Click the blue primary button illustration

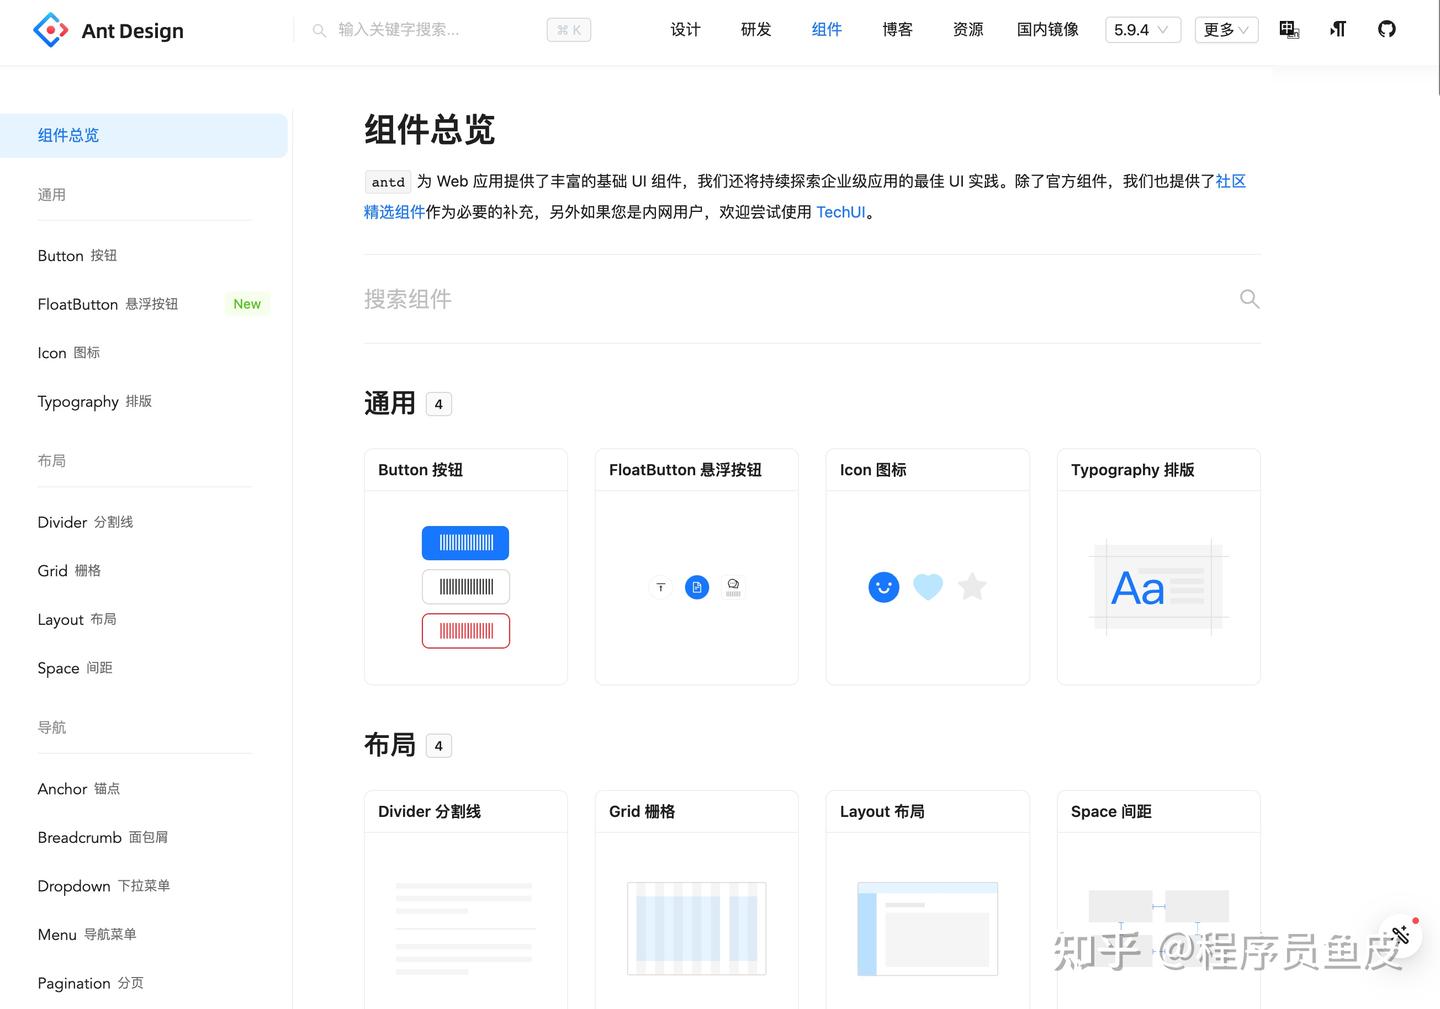[466, 543]
